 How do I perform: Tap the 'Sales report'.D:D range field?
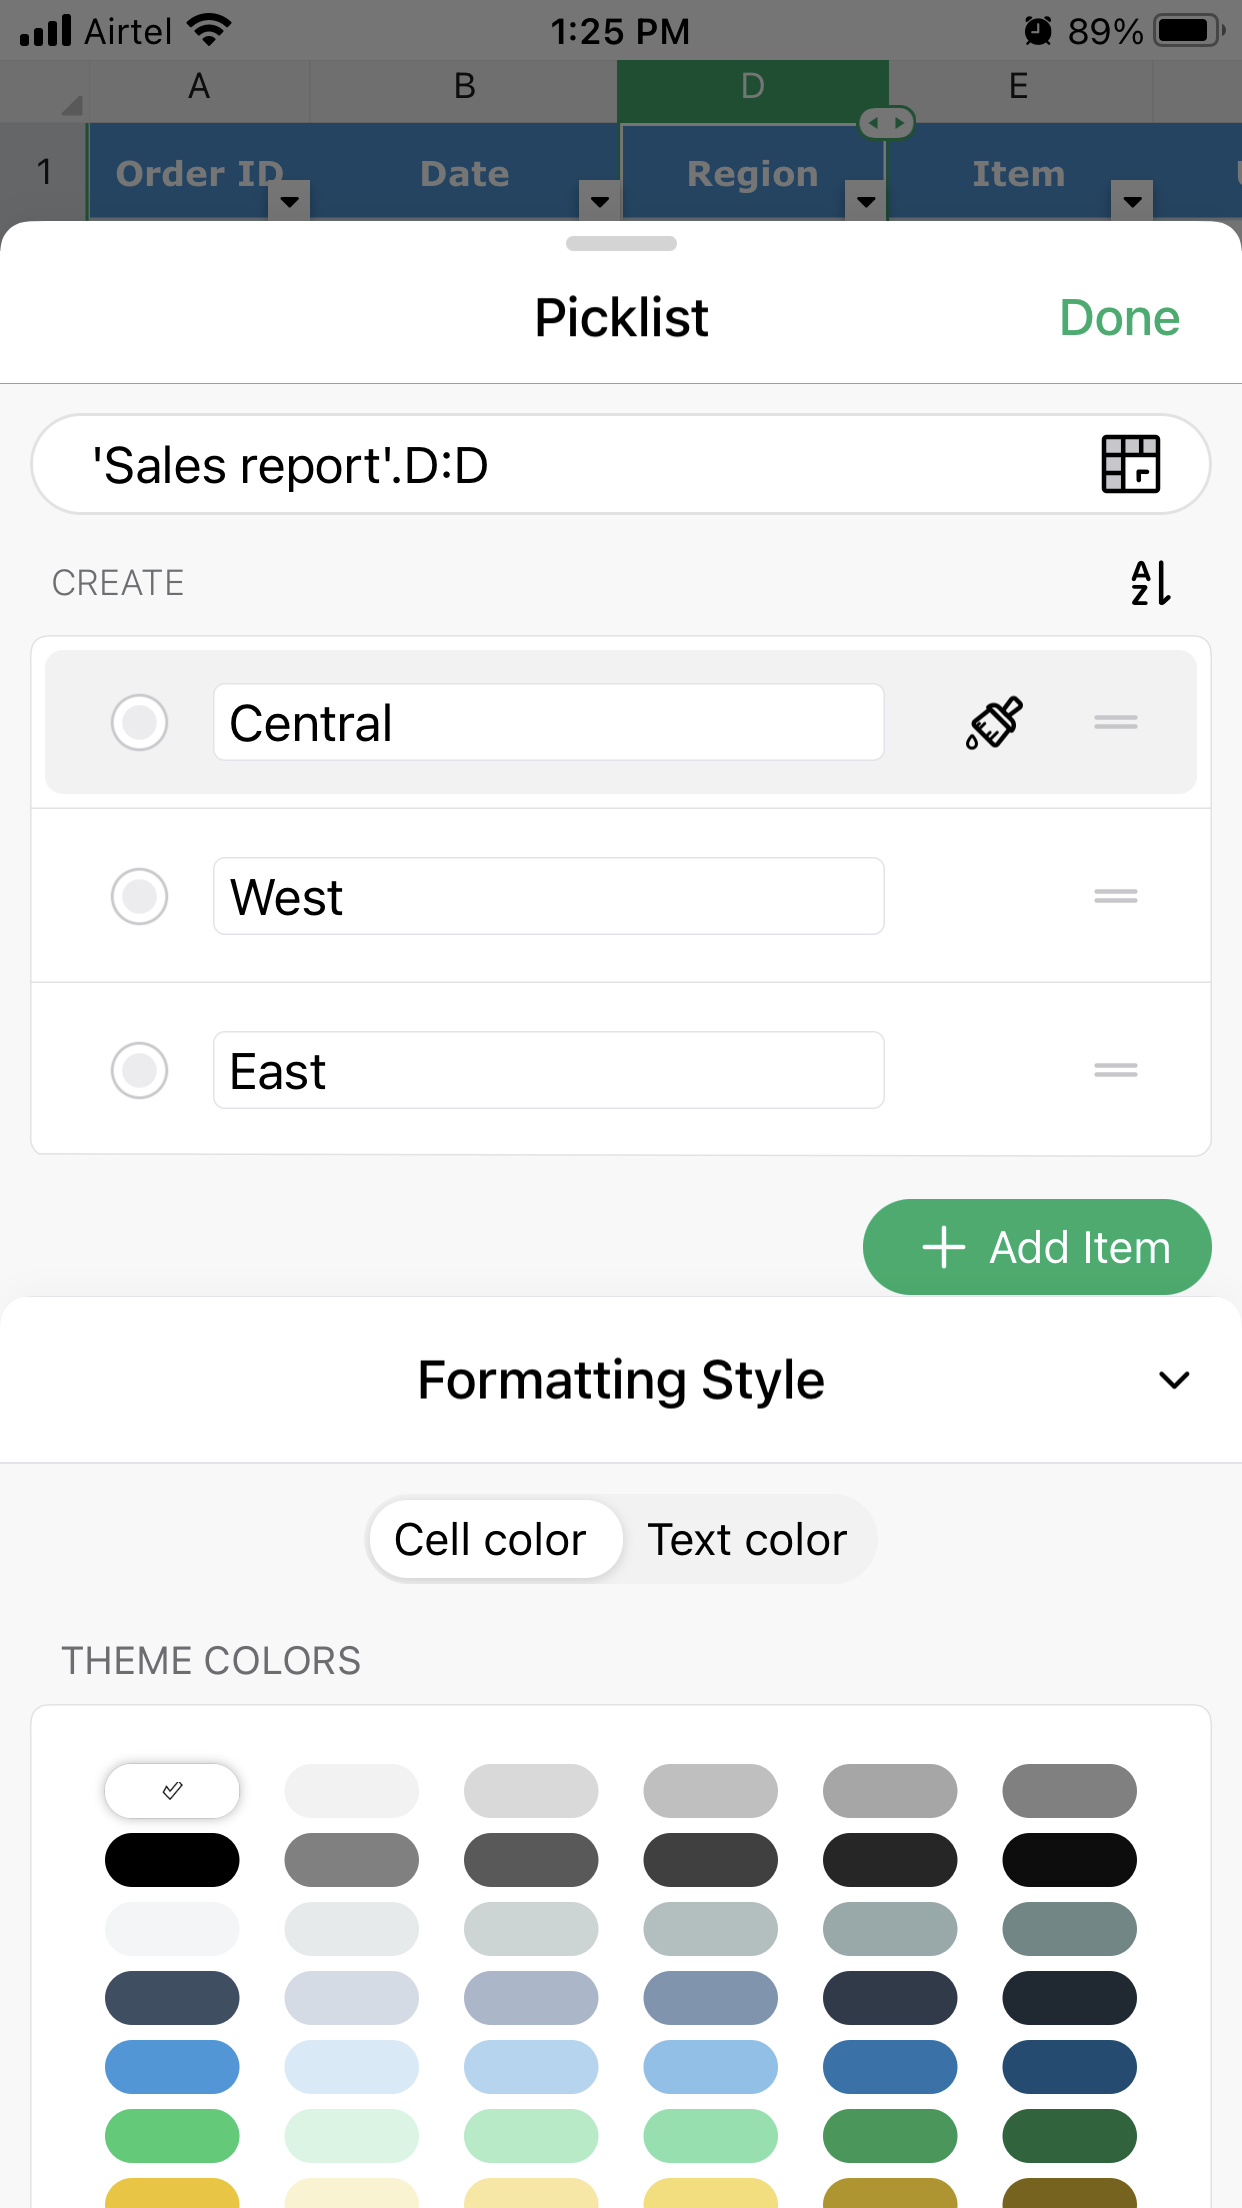560,465
